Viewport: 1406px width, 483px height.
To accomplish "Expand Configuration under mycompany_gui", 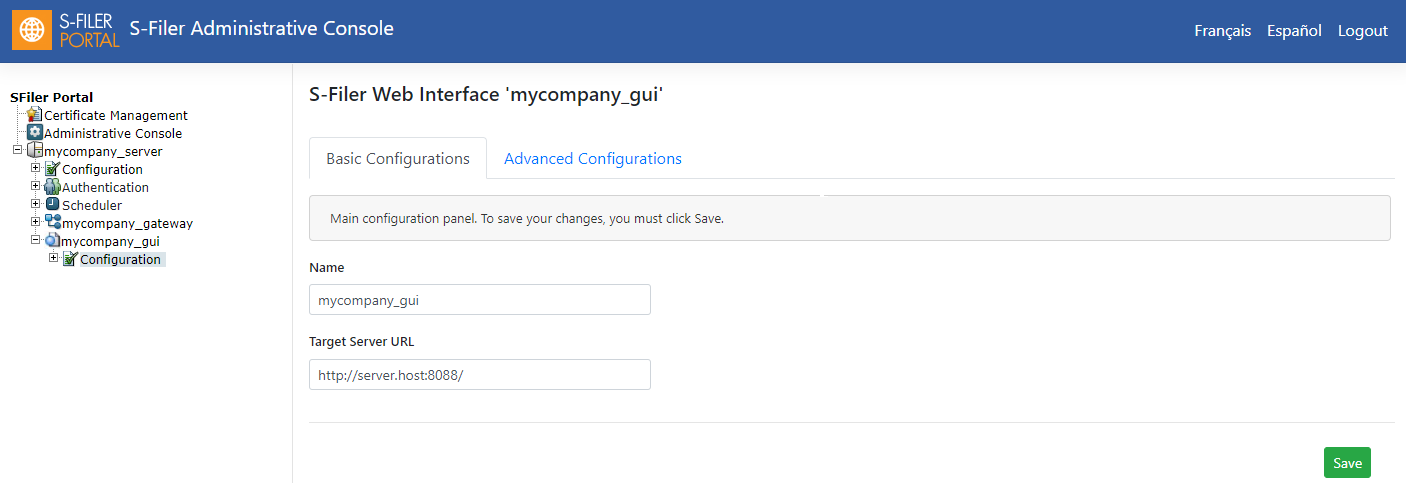I will pos(53,259).
